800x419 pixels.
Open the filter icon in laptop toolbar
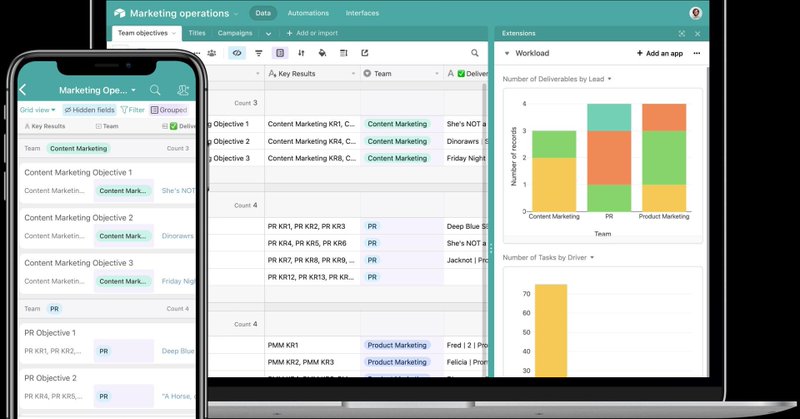point(259,53)
